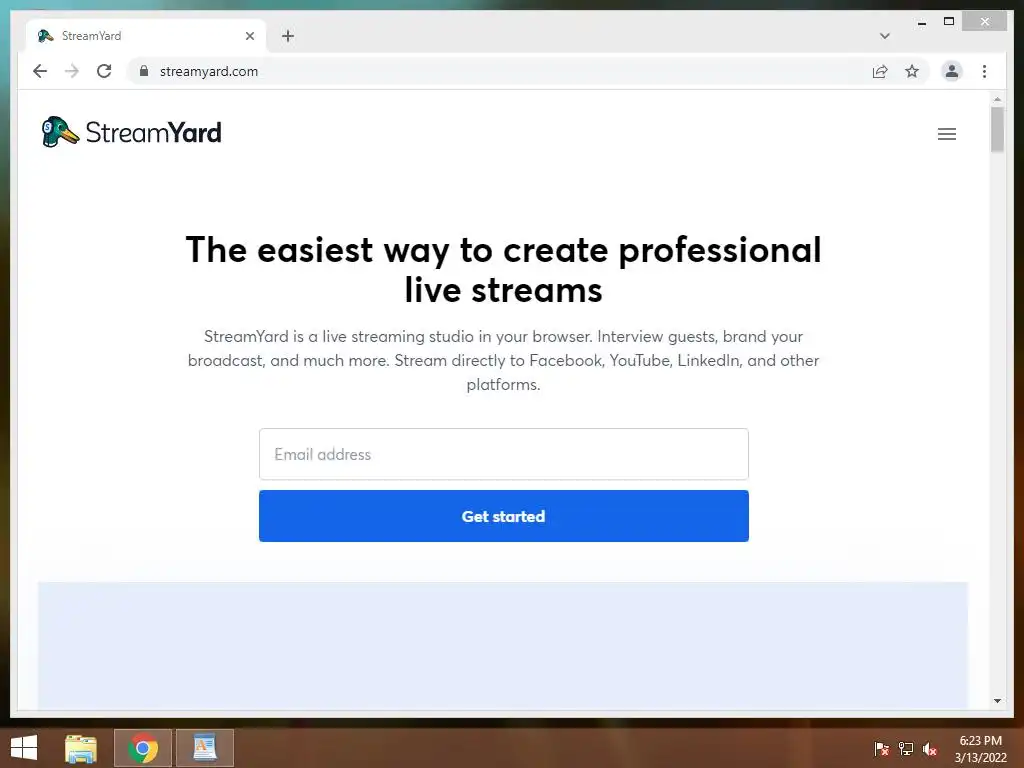Image resolution: width=1024 pixels, height=768 pixels.
Task: Open the Windows Start menu
Action: tap(24, 748)
